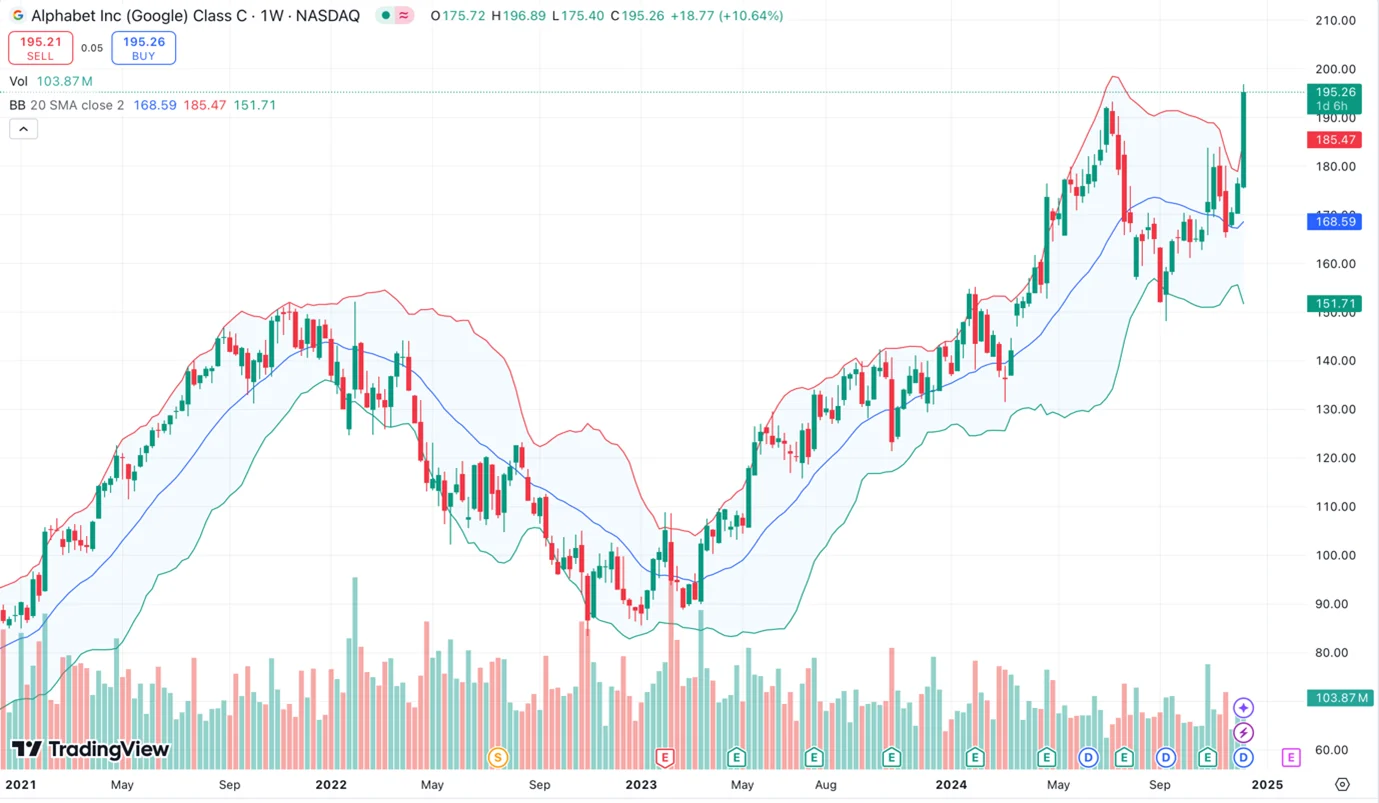The image size is (1379, 803).
Task: Click the 2025 label on the time axis
Action: tap(1268, 785)
